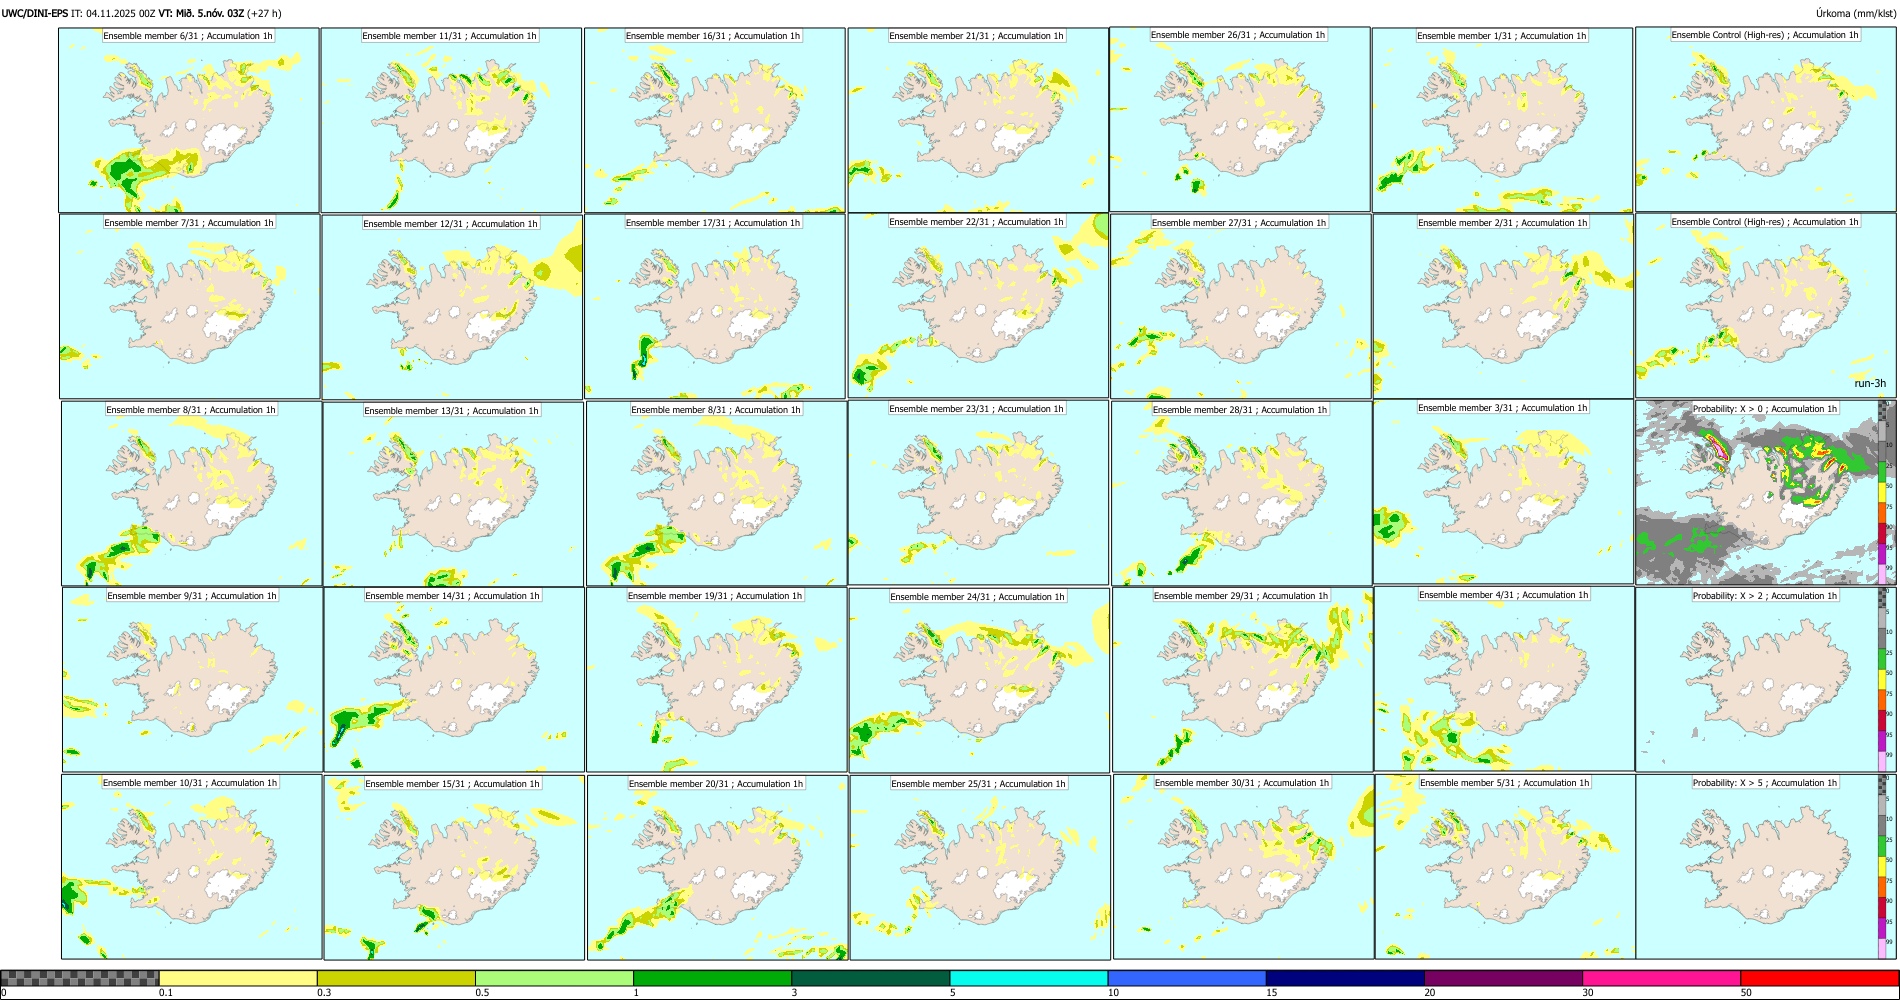Screen dimensions: 1900x1000
Task: View the Ensemble member 13/31 map
Action: click(453, 494)
